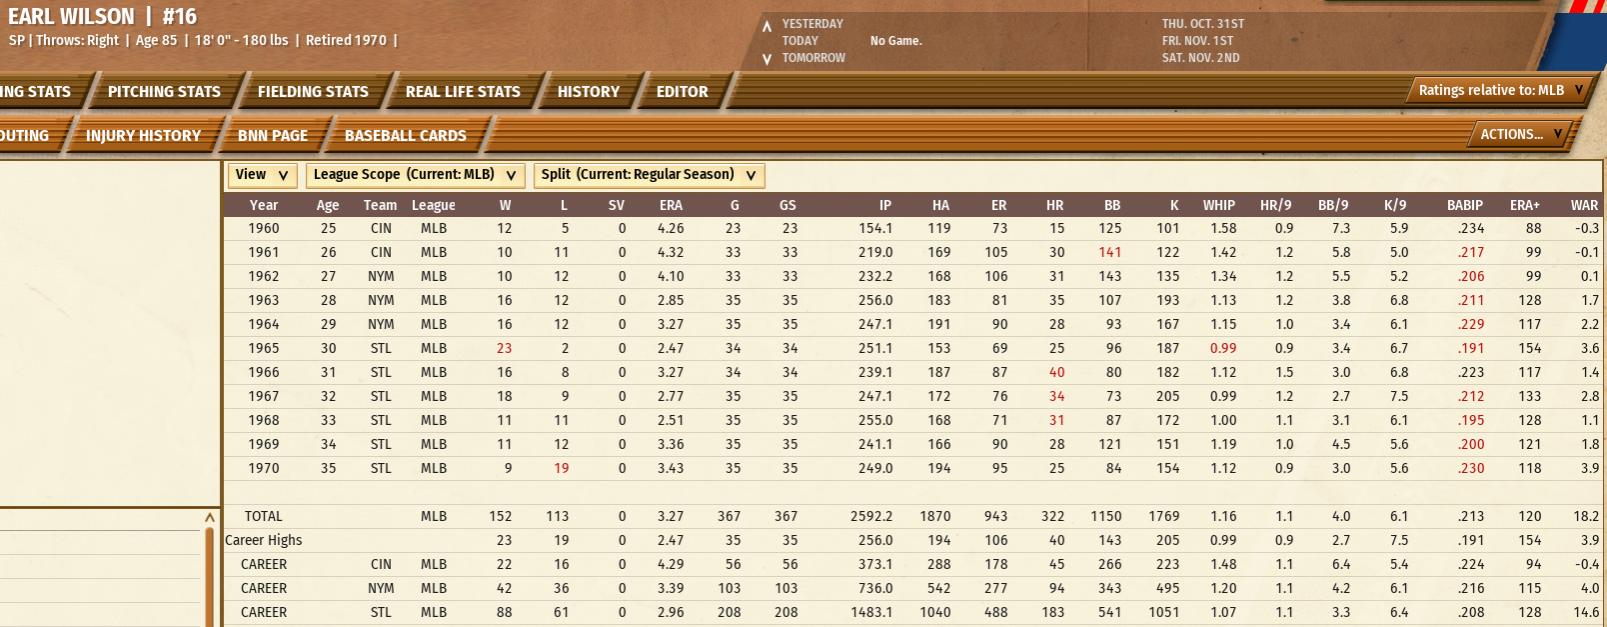Switch to the Pitching Stats tab
Screen dimensions: 1607x627
(x=164, y=92)
